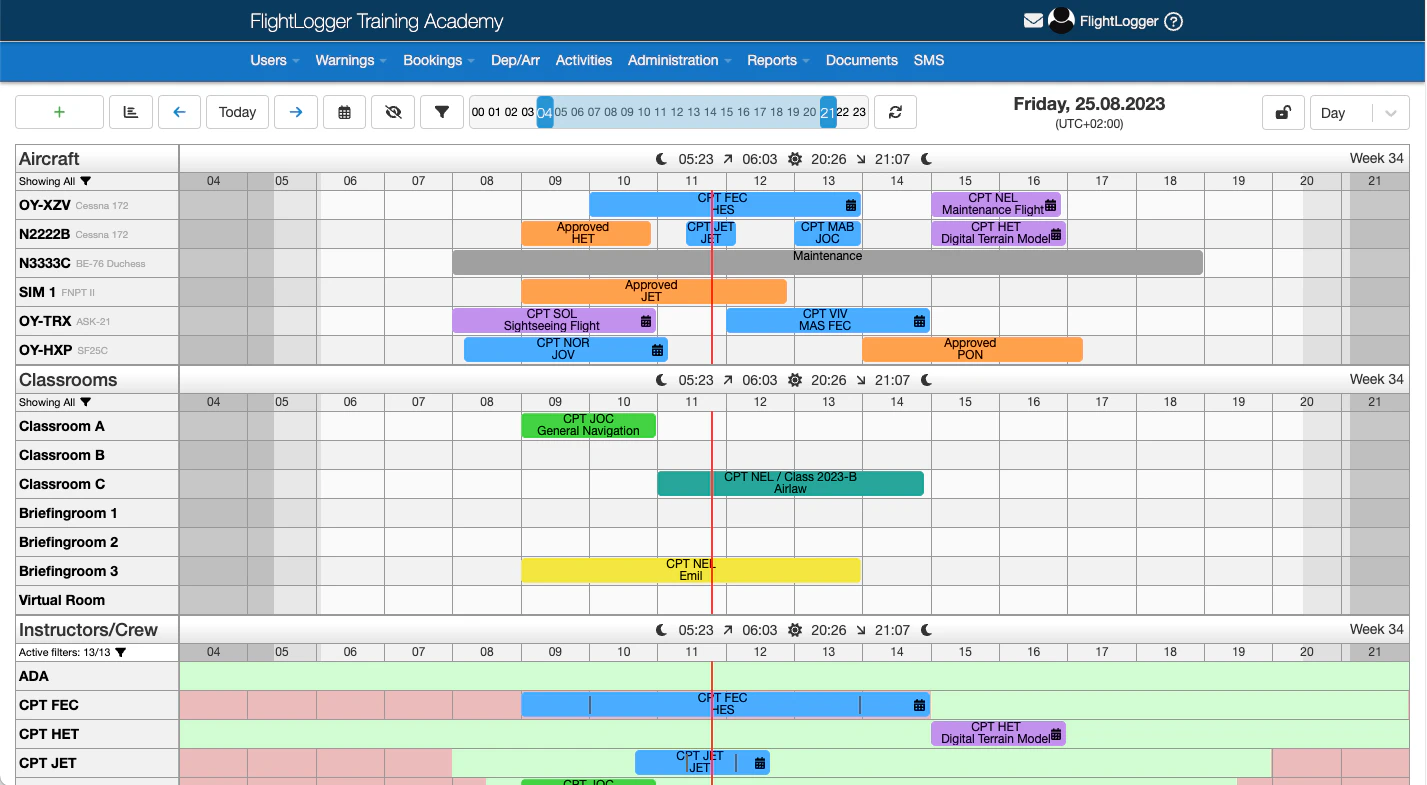Viewport: 1427px width, 785px height.
Task: Open the Bookings dropdown menu
Action: [x=437, y=60]
